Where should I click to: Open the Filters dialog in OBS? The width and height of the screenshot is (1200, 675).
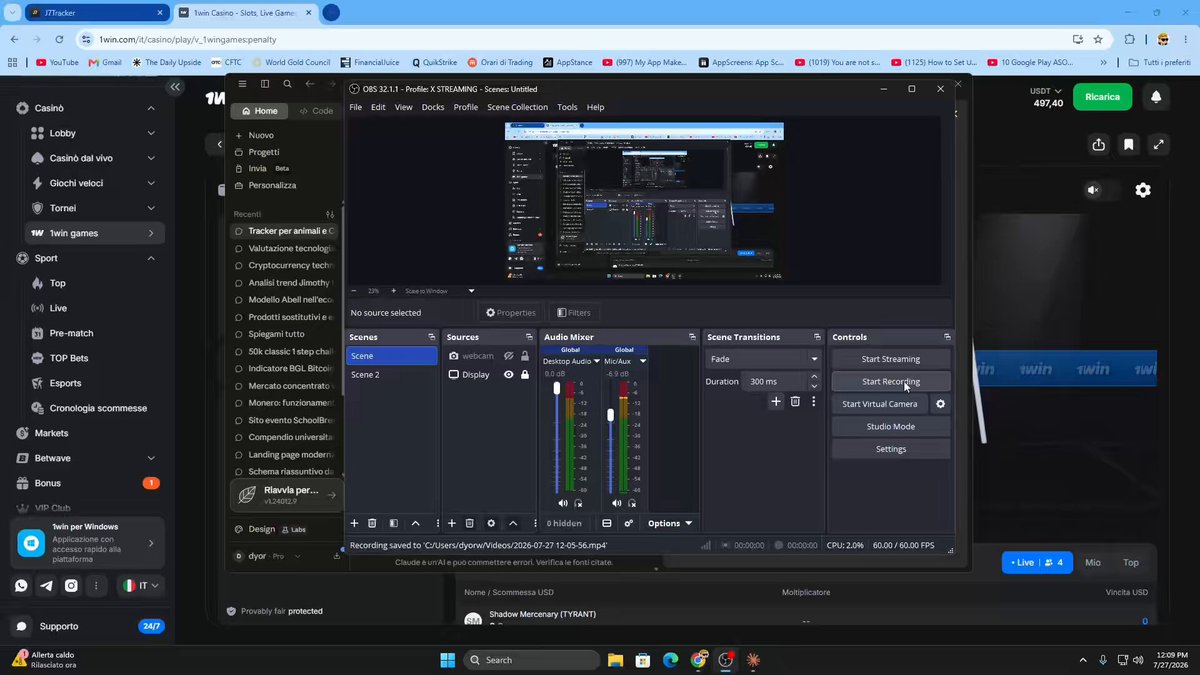(574, 313)
